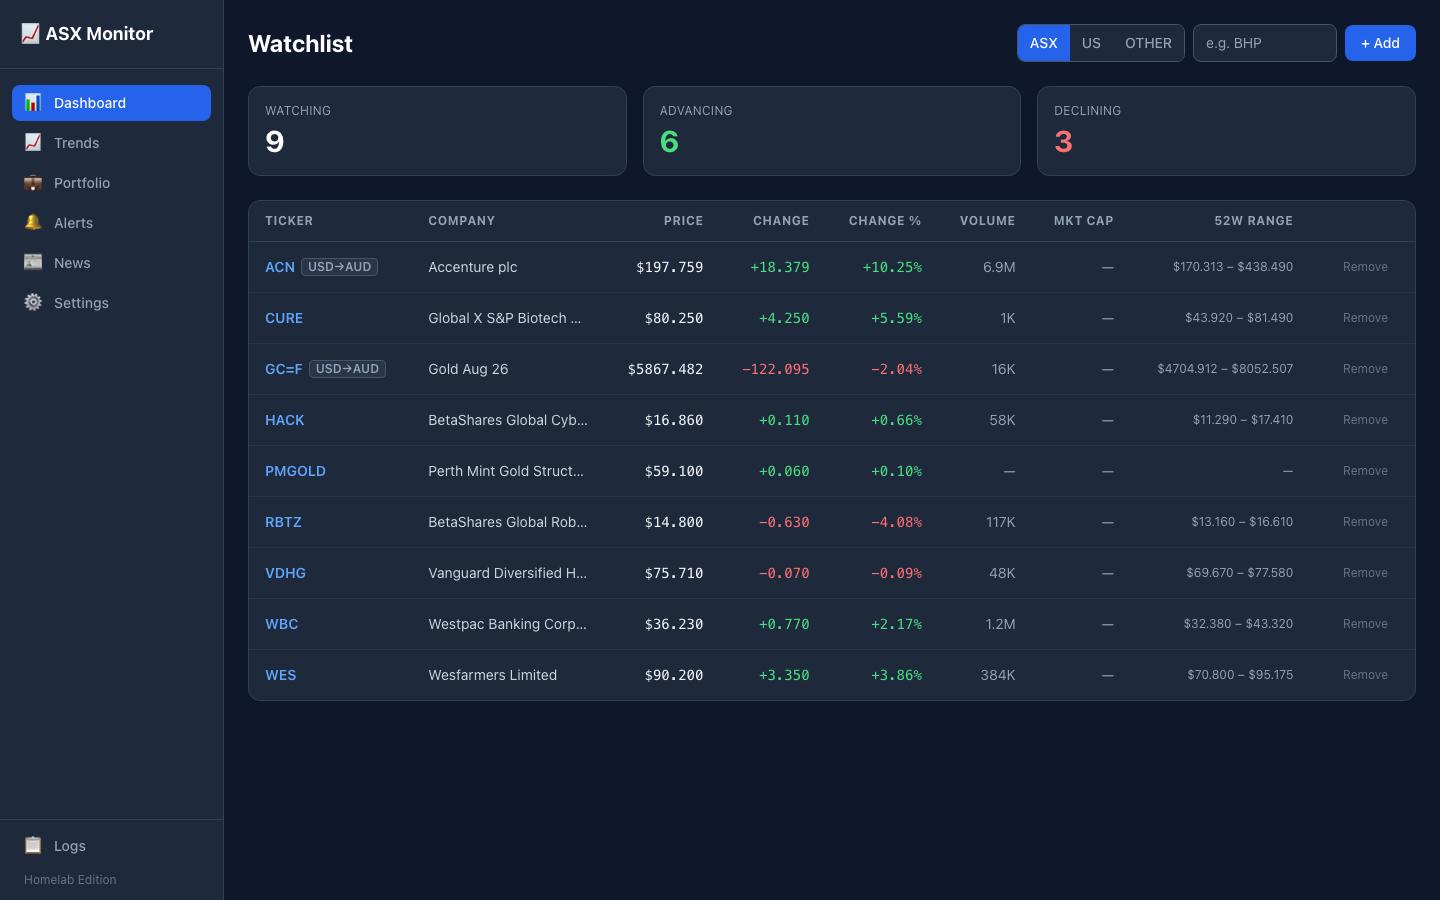Click the ASX Monitor chart logo icon
The image size is (1440, 900).
pos(31,34)
